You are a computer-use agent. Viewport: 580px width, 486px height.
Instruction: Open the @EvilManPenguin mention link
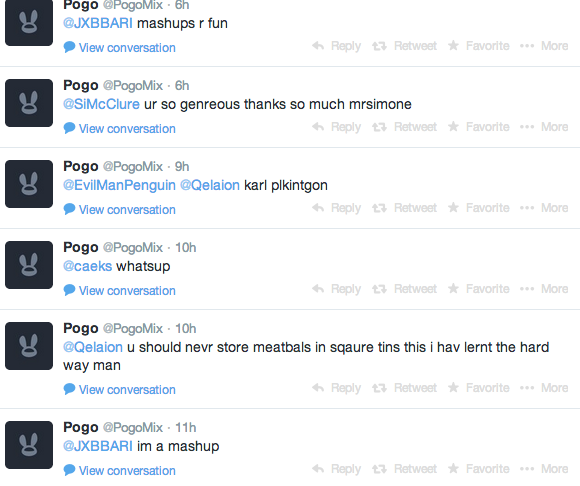tap(119, 185)
